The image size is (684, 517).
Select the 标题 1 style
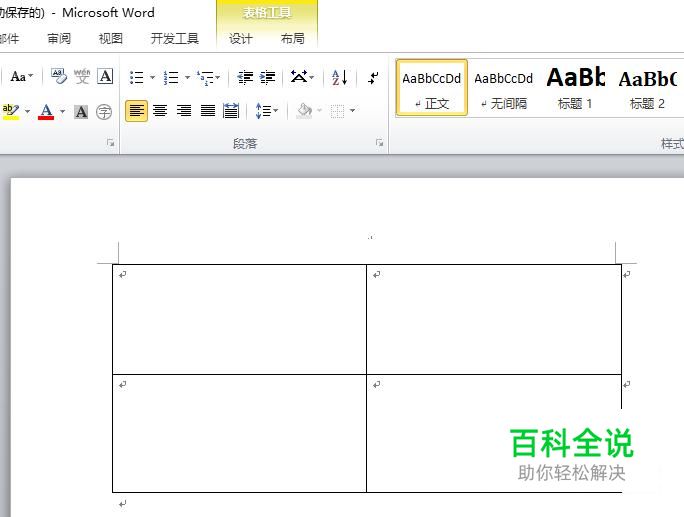click(x=575, y=88)
